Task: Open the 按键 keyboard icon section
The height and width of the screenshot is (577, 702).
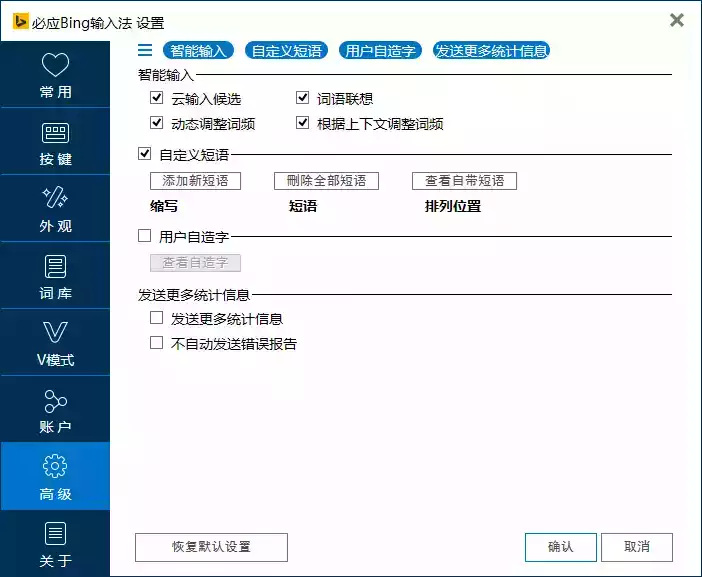Action: (55, 141)
